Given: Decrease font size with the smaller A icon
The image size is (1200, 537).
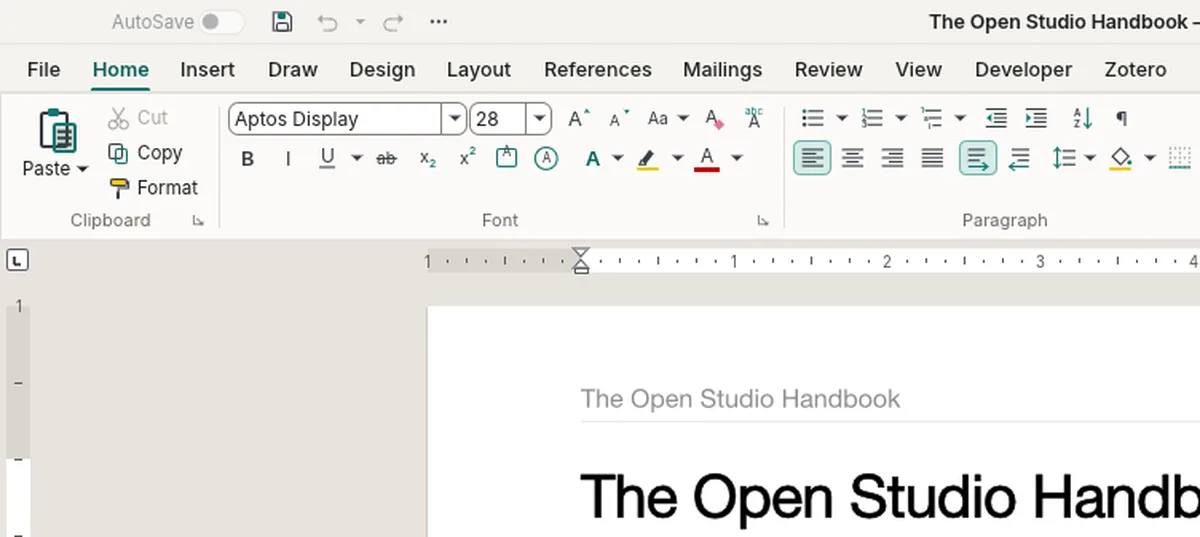Looking at the screenshot, I should point(619,119).
